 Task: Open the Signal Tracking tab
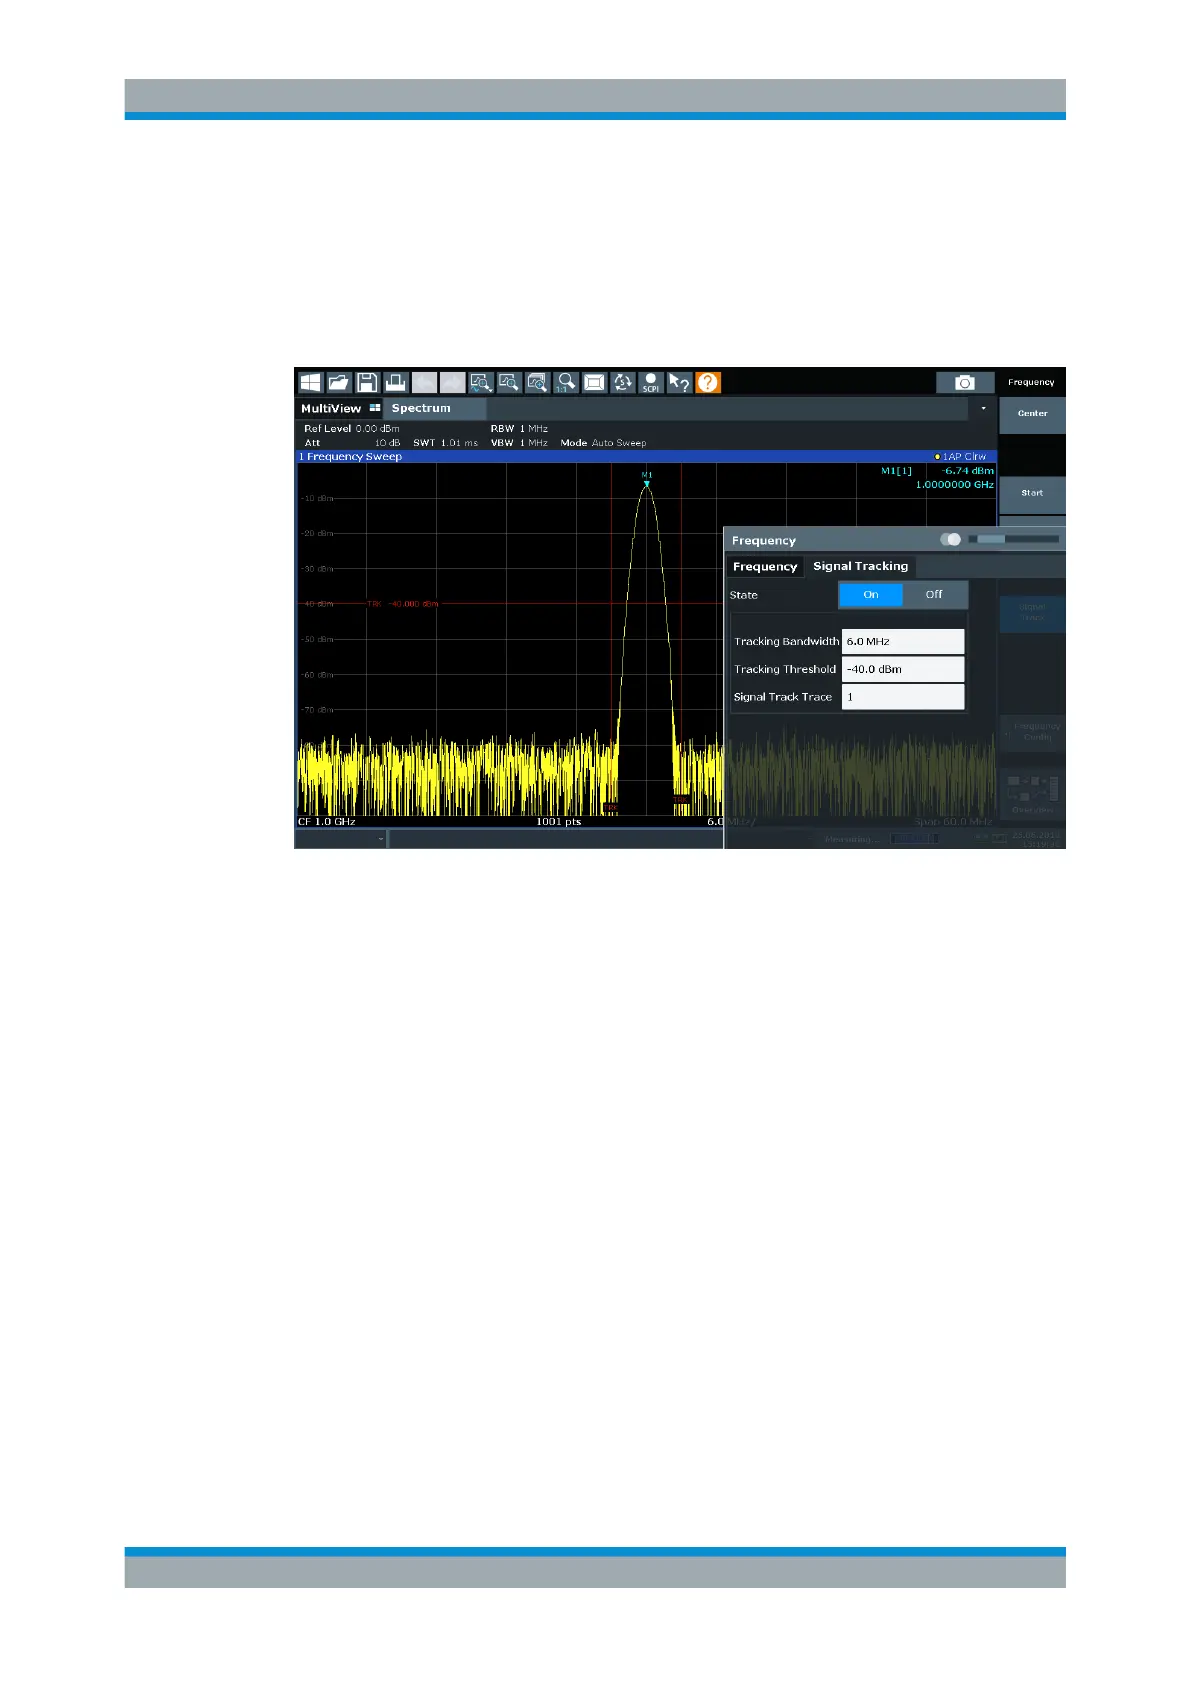point(860,566)
